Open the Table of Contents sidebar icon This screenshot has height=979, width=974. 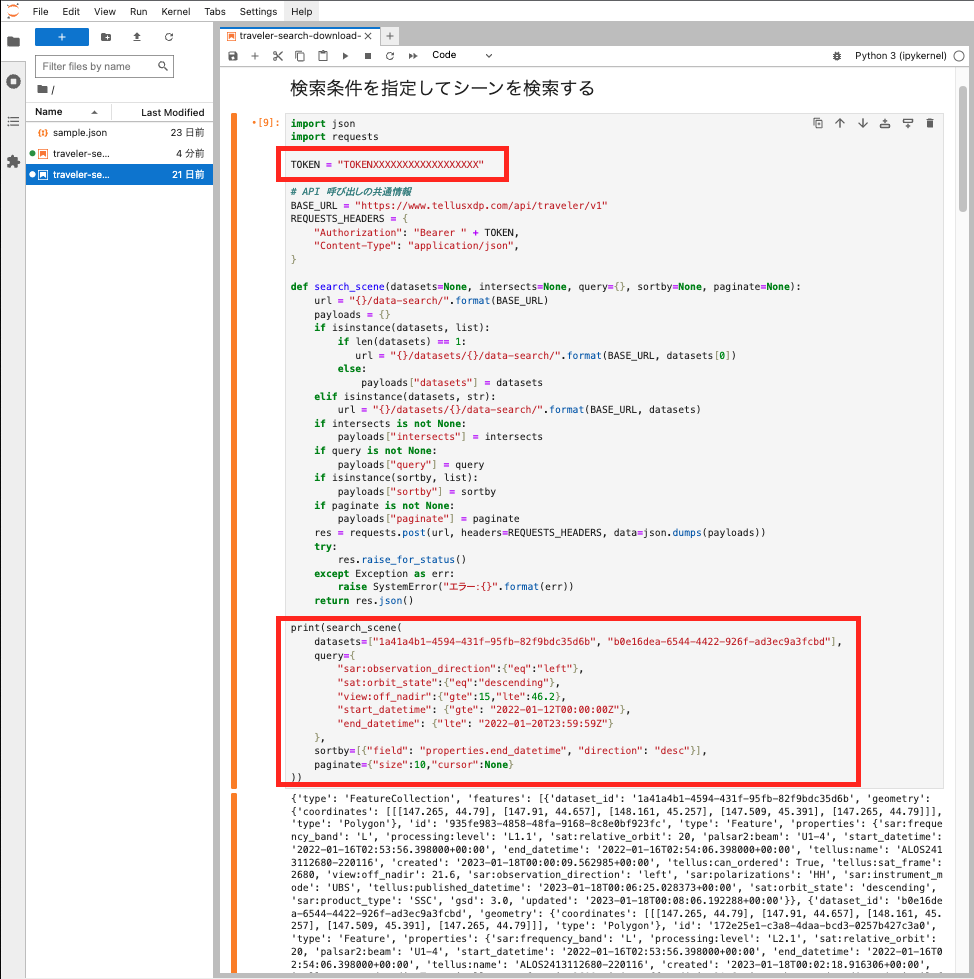[x=13, y=122]
